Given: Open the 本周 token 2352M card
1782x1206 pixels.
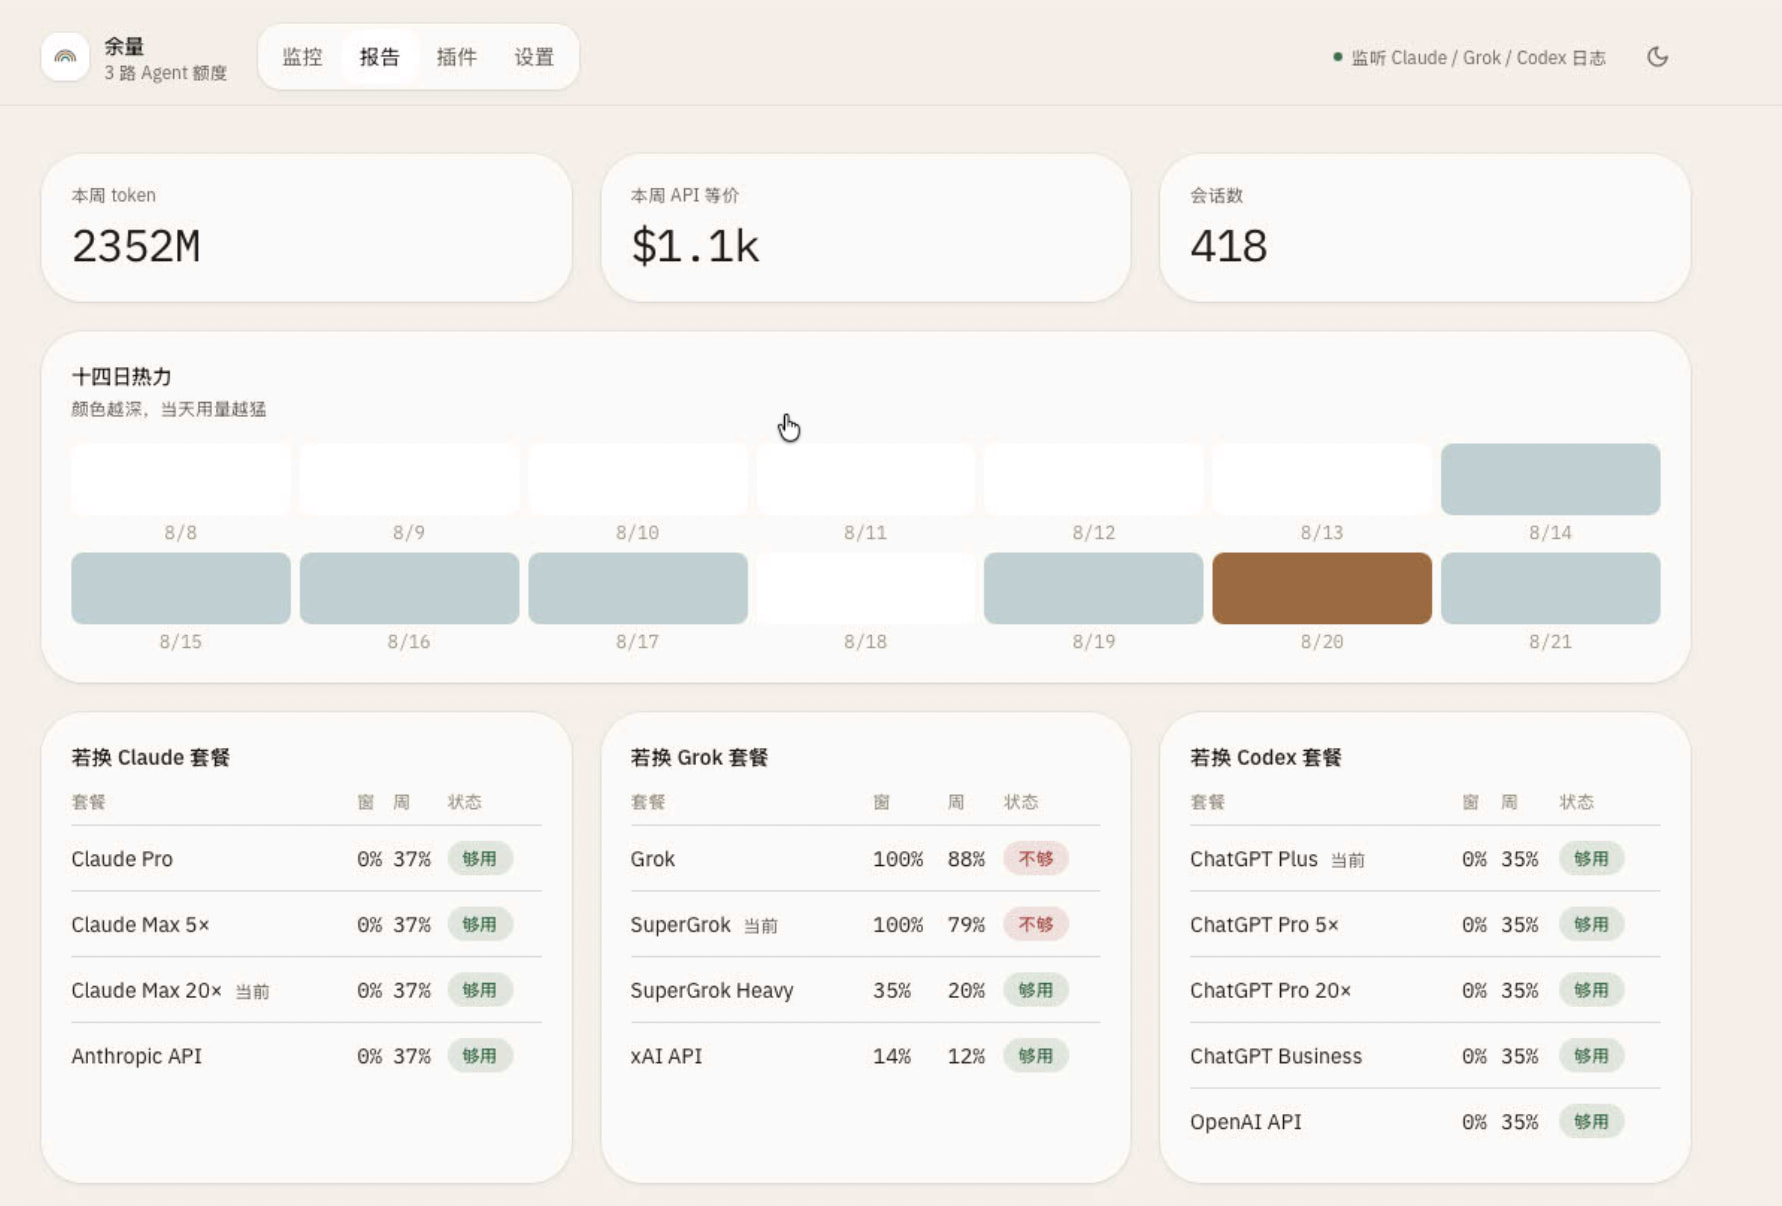Looking at the screenshot, I should (306, 228).
